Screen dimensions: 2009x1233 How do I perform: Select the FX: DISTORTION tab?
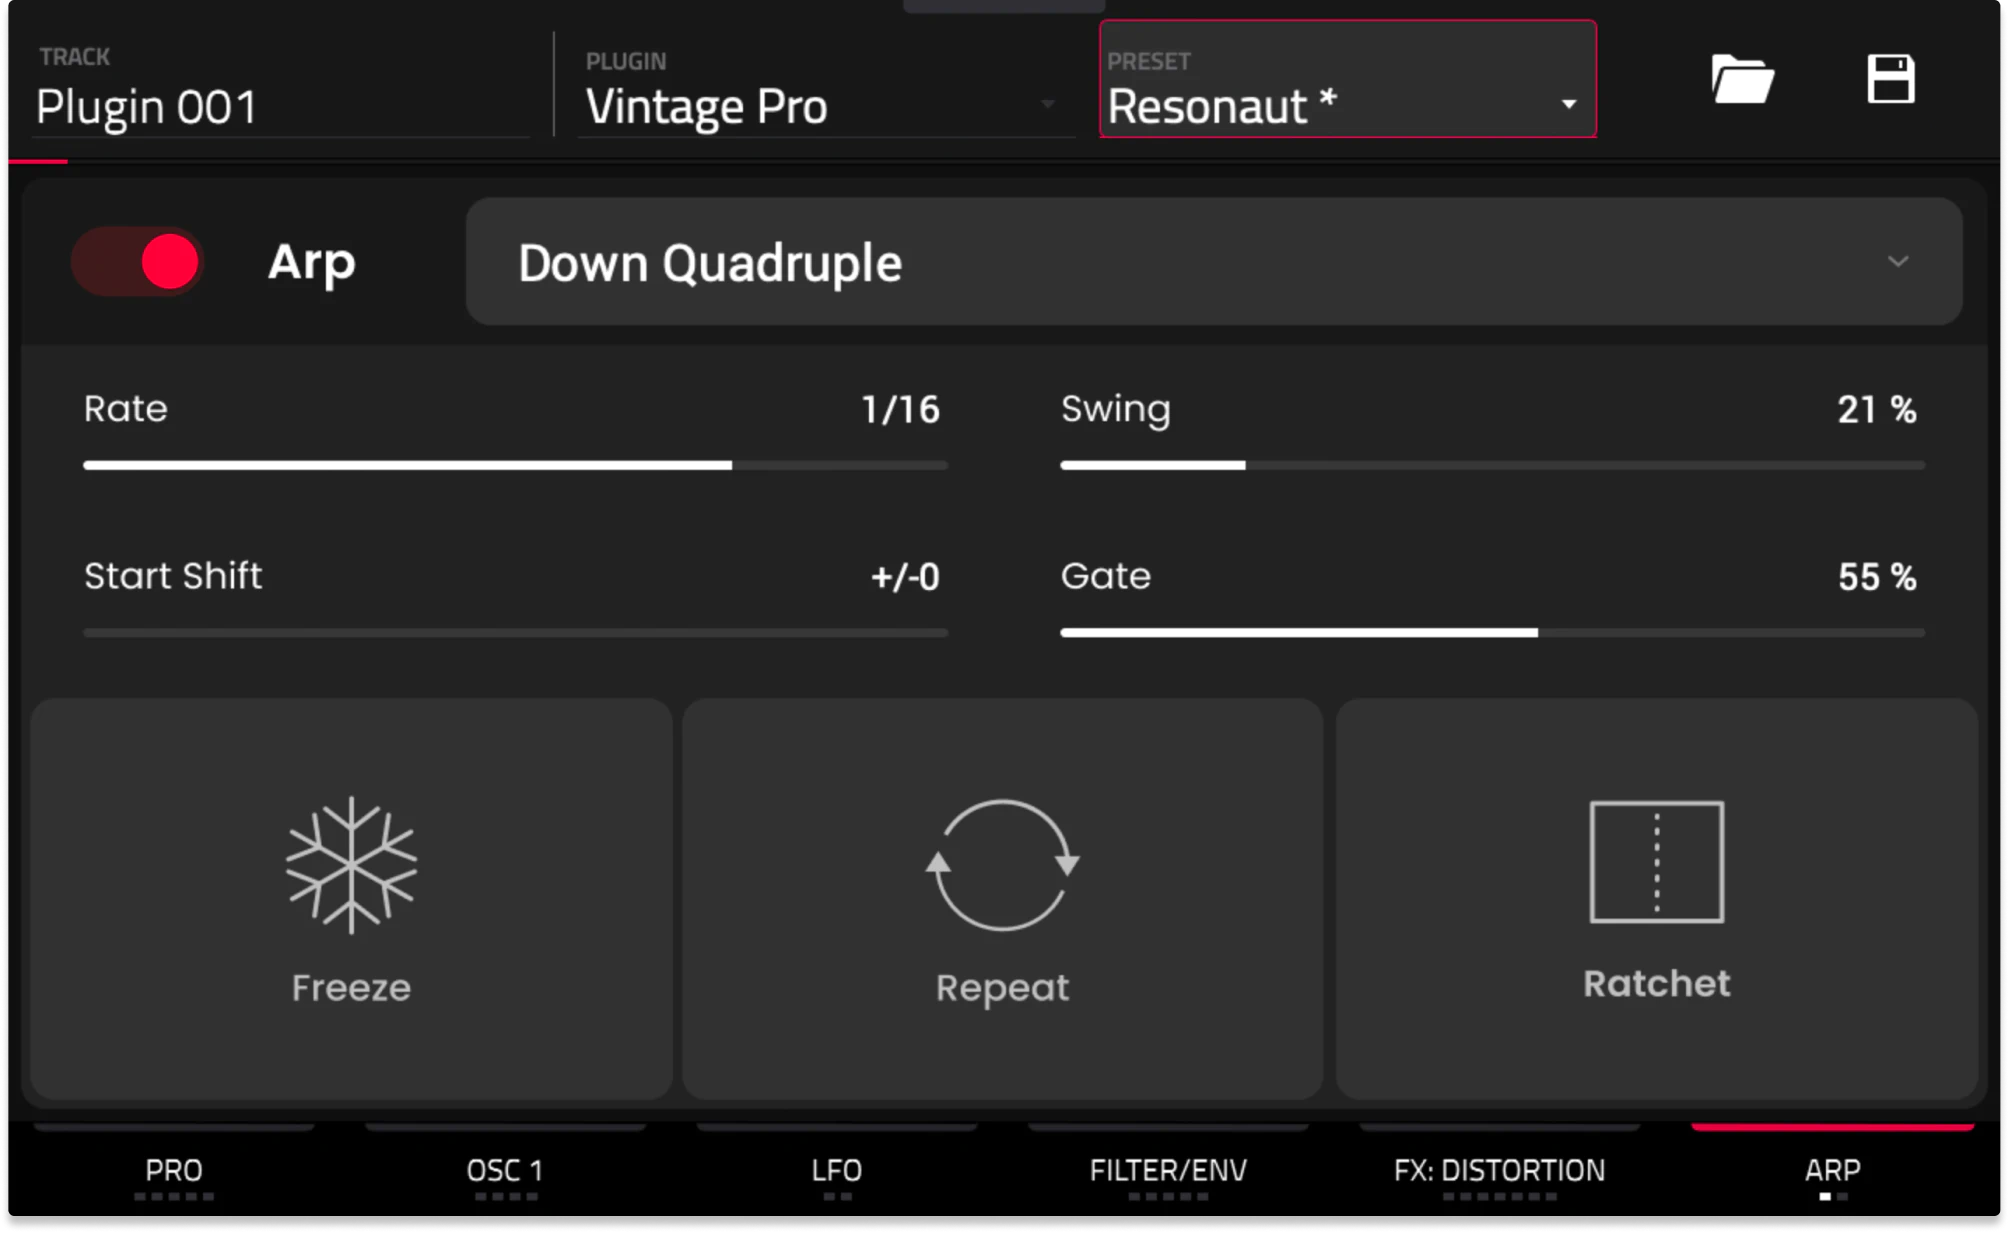click(x=1499, y=1170)
